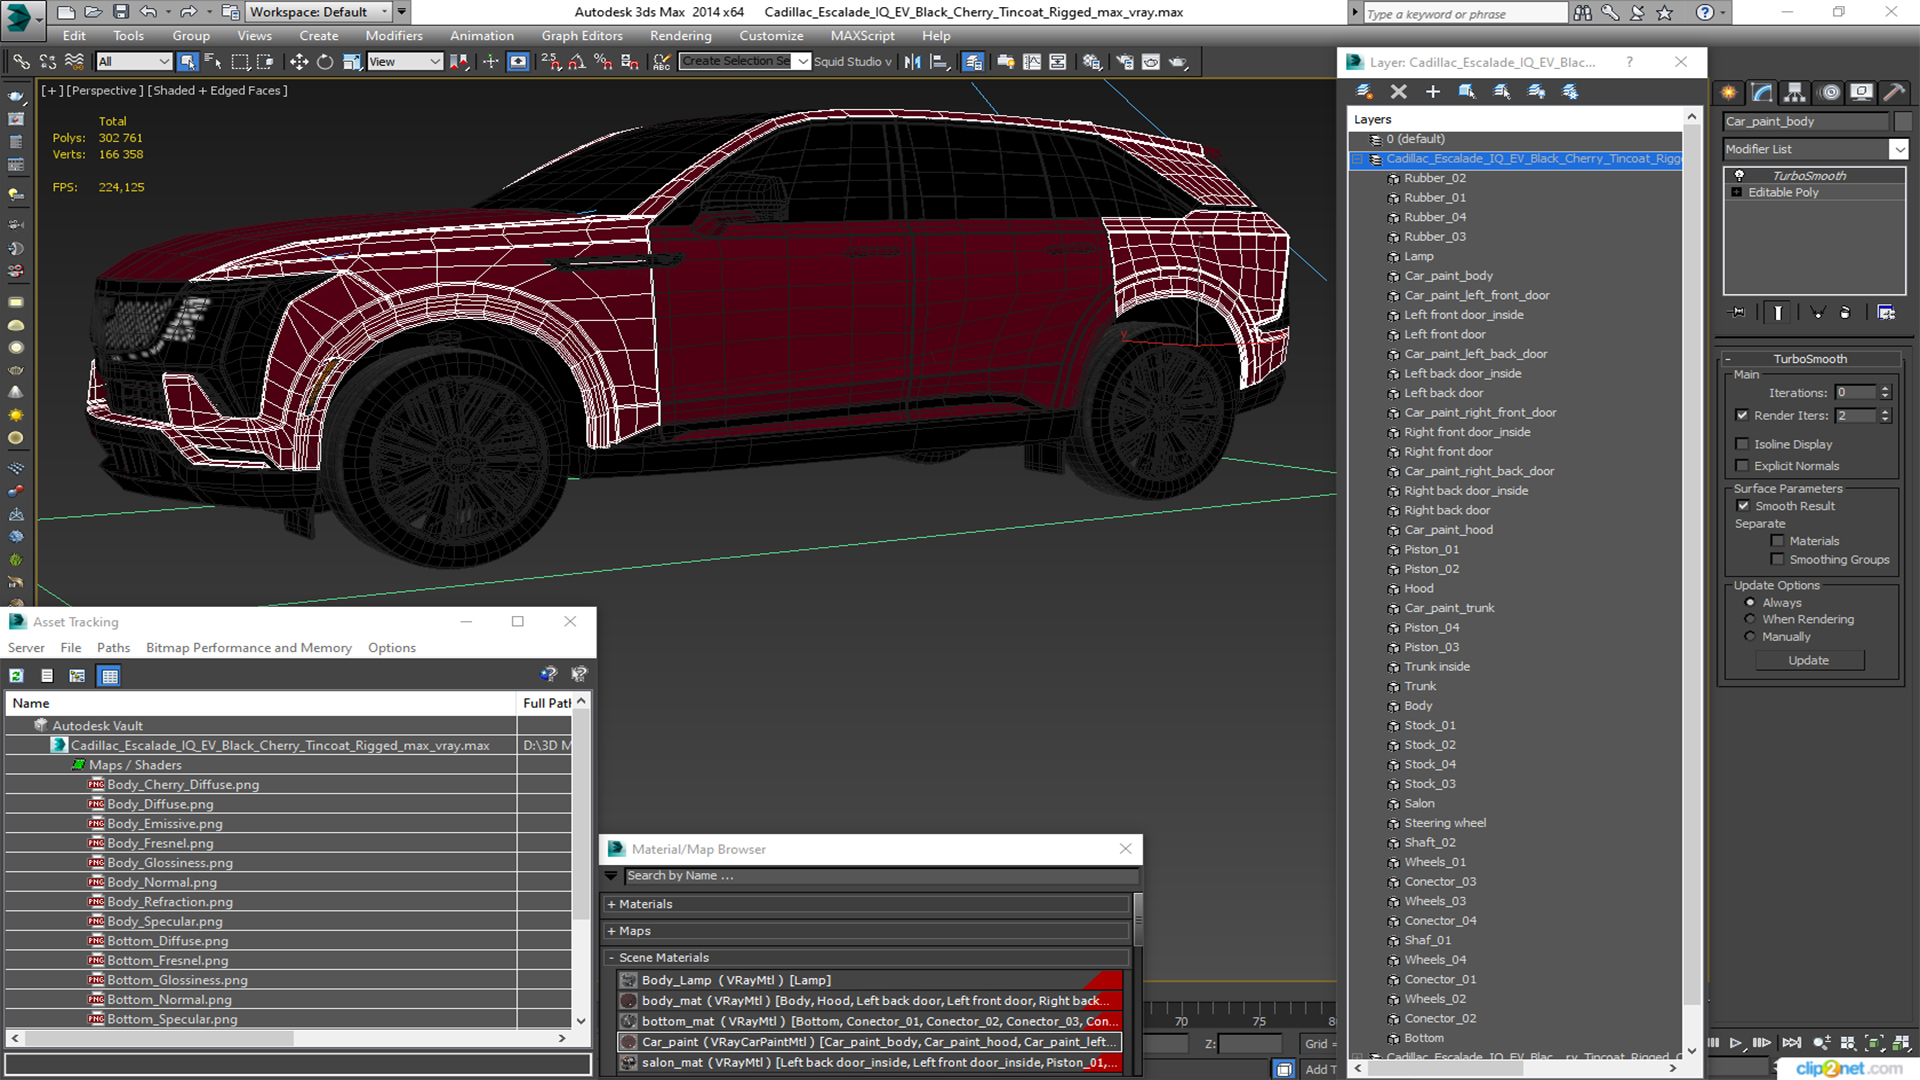Open the Modifiers menu
The width and height of the screenshot is (1920, 1080).
[394, 36]
